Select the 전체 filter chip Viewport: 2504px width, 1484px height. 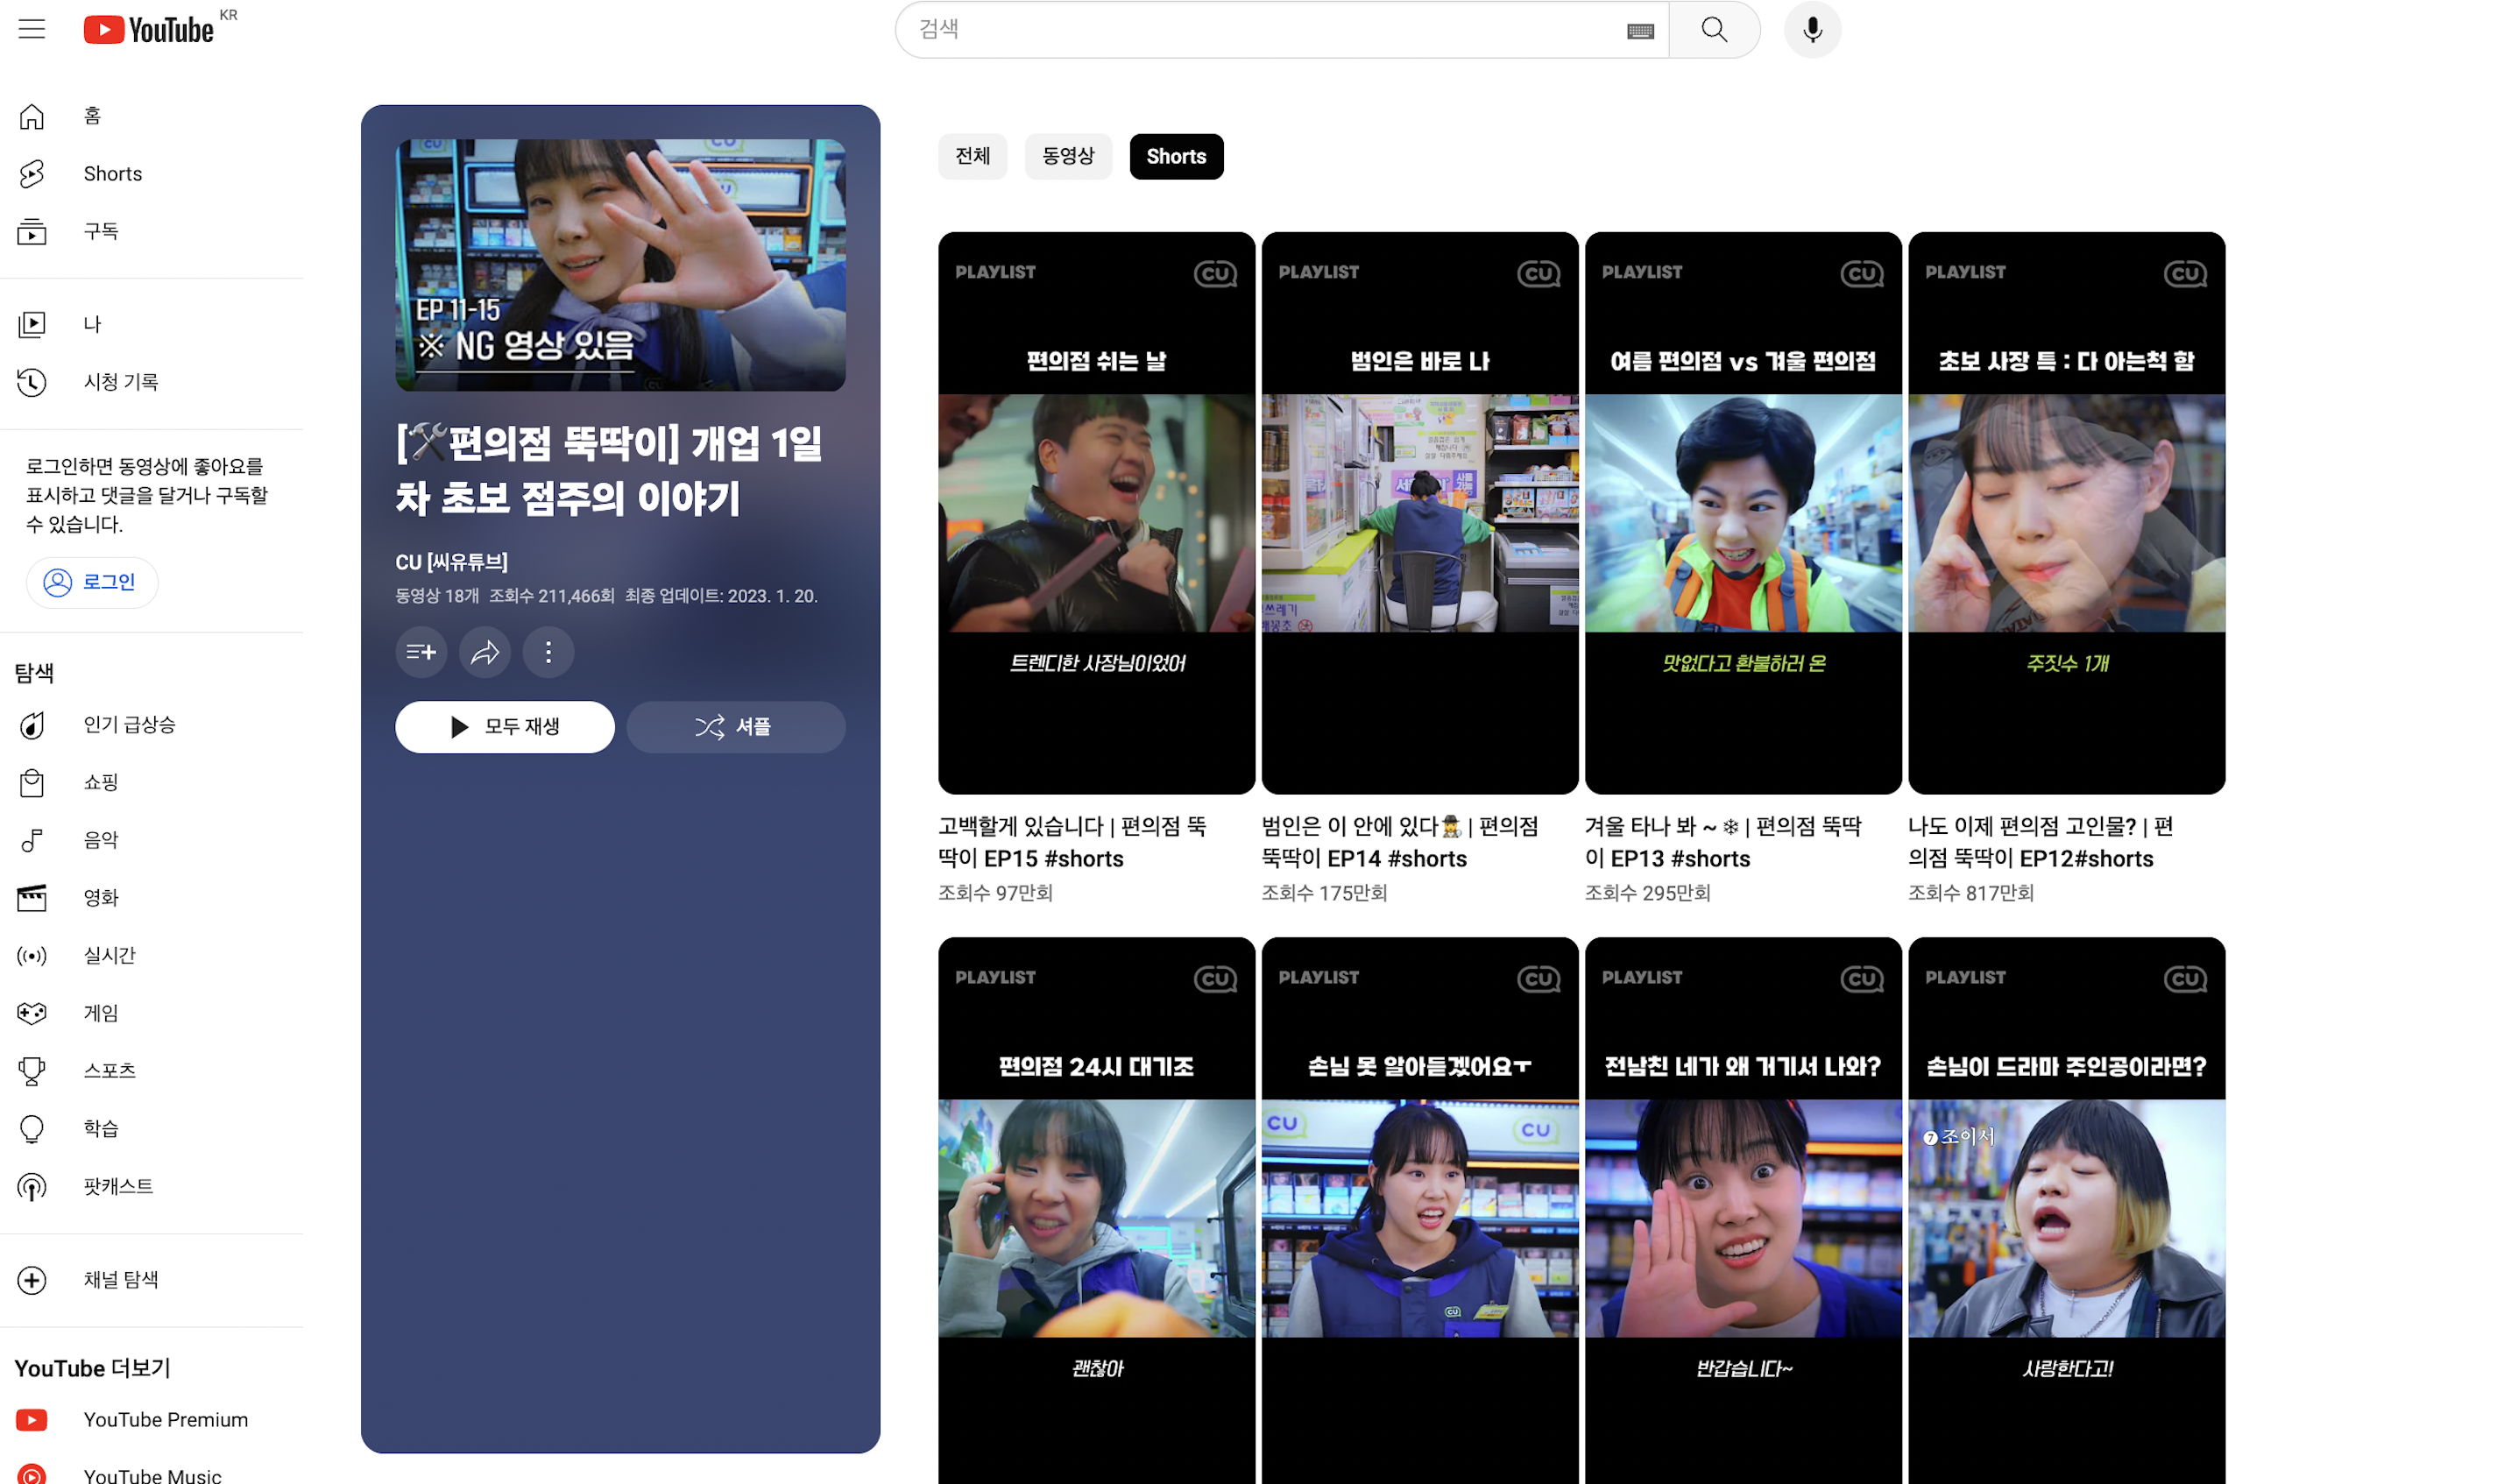pos(972,156)
